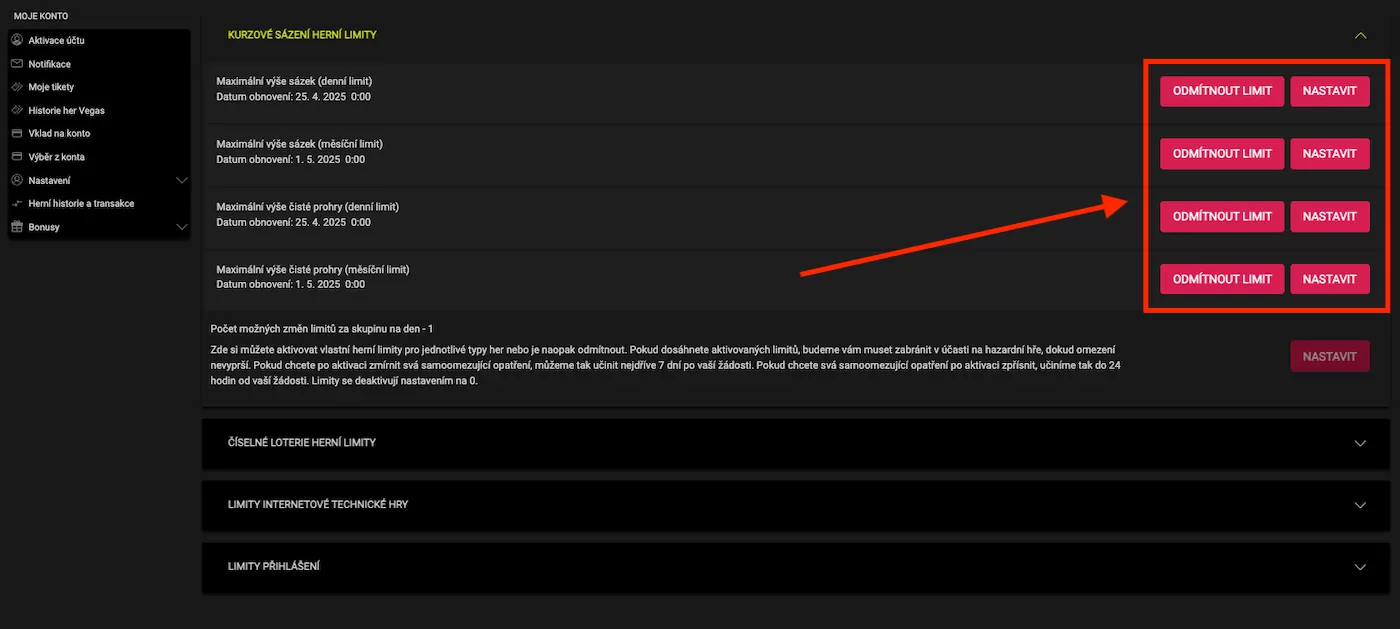Expand the Číselné loterie herní limity section
This screenshot has width=1400, height=629.
point(1359,443)
